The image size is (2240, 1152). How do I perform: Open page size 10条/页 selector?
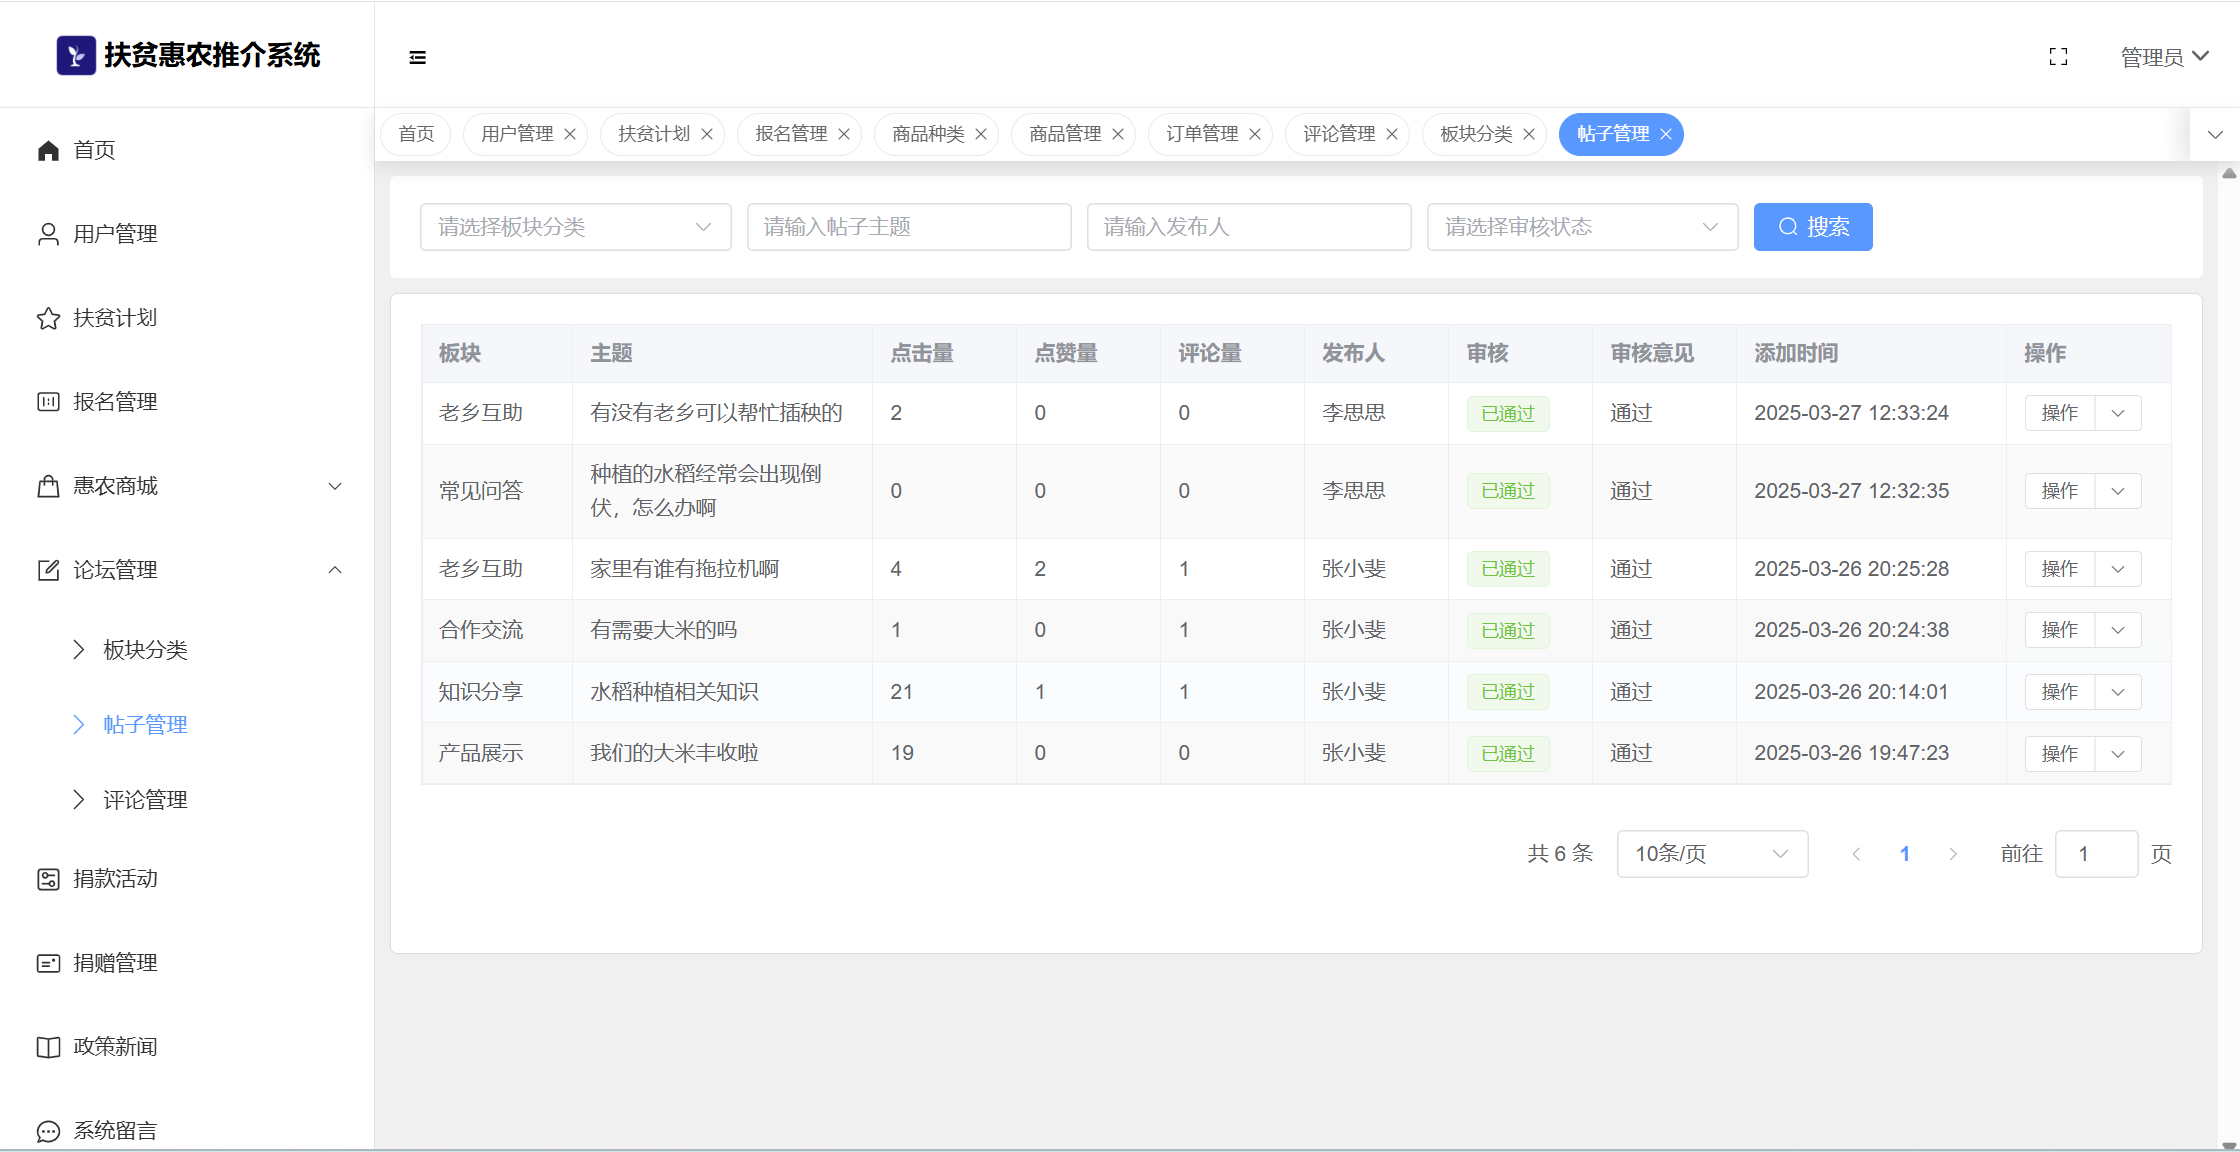click(1711, 854)
